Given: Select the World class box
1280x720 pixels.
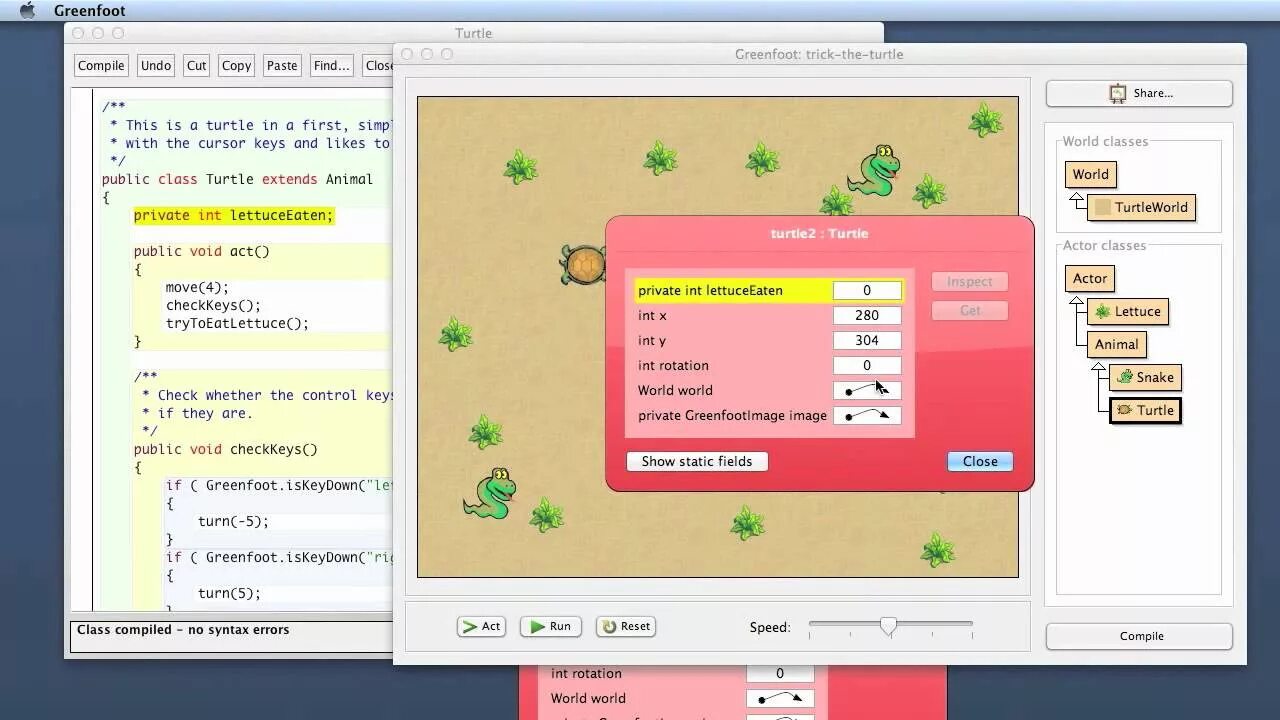Looking at the screenshot, I should coord(1090,174).
